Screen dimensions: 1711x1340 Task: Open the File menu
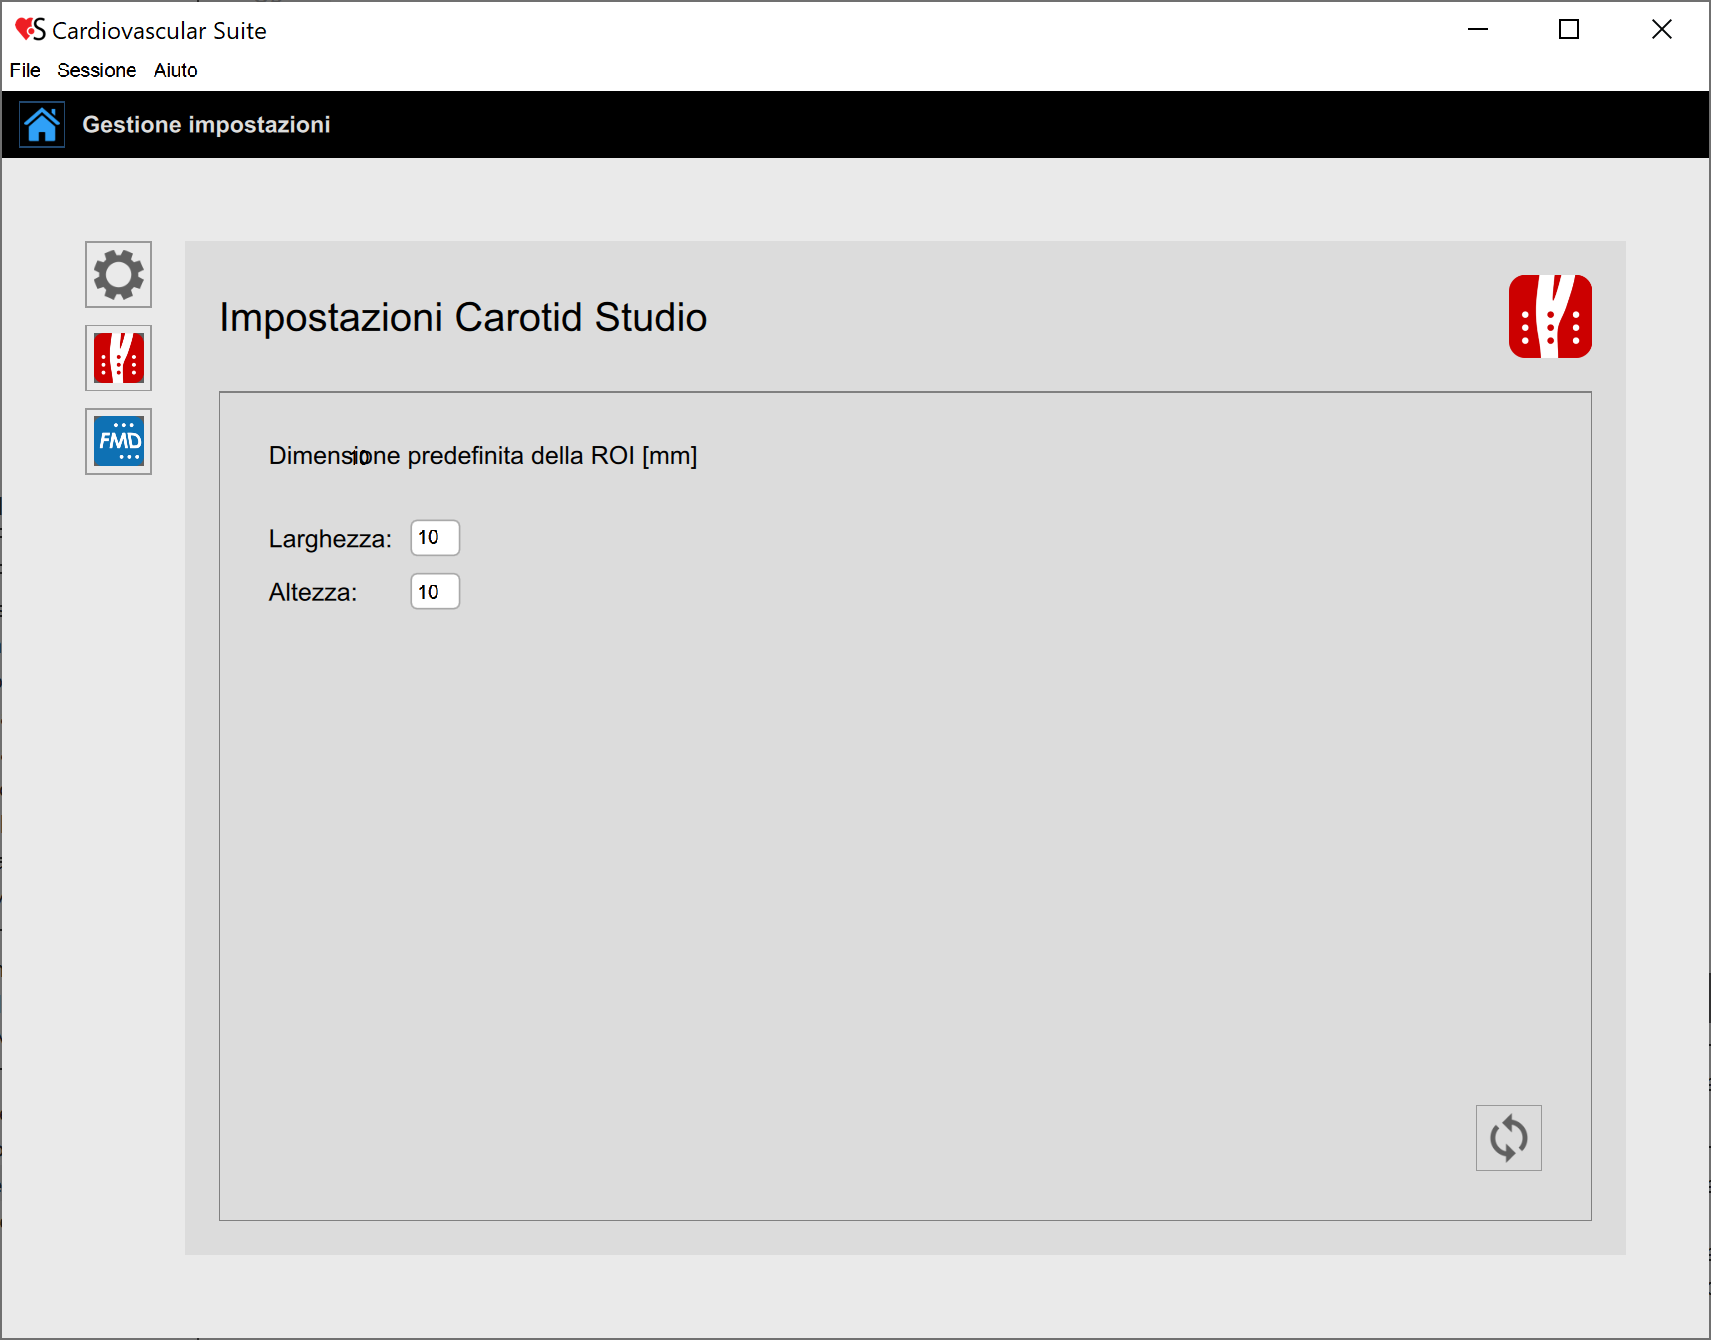coord(25,70)
